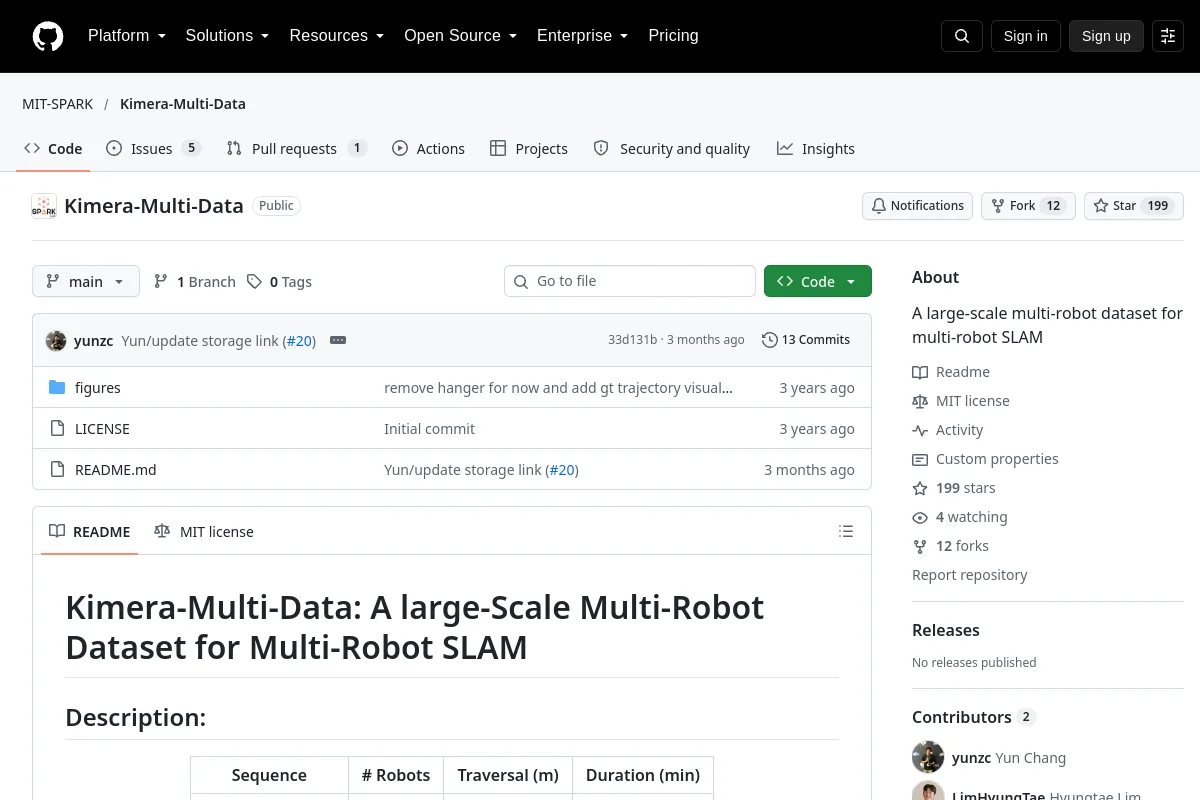Open Kimera-Multi-Data breadcrumb link
This screenshot has width=1200, height=800.
pyautogui.click(x=183, y=104)
